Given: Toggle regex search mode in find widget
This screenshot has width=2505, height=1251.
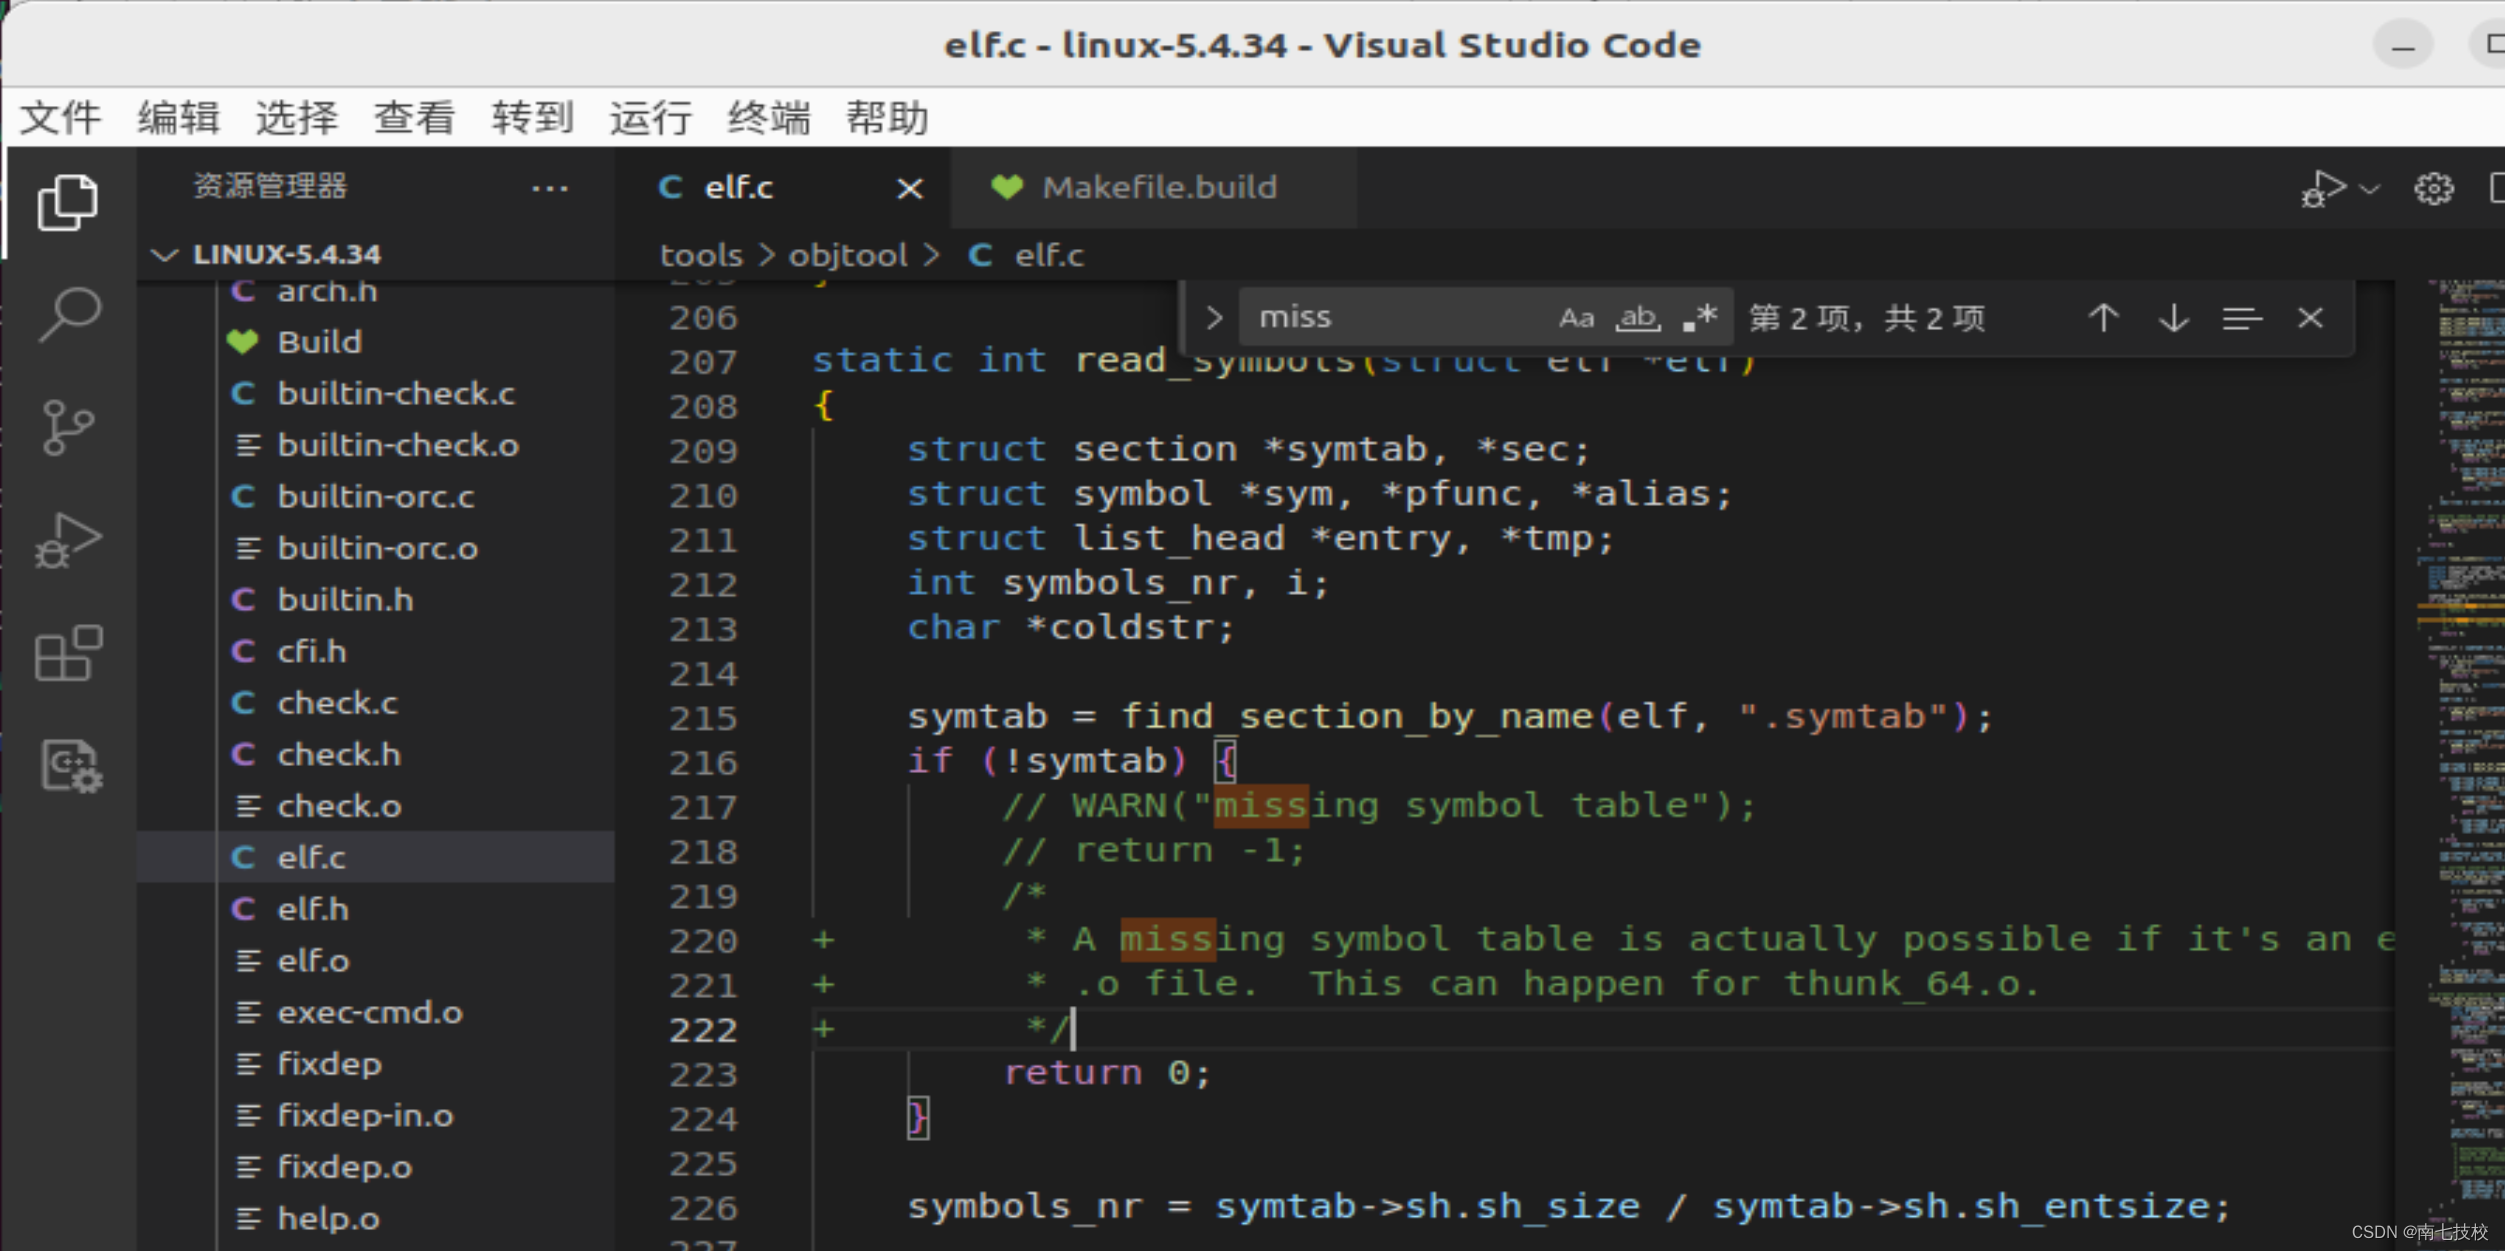Looking at the screenshot, I should 1699,317.
